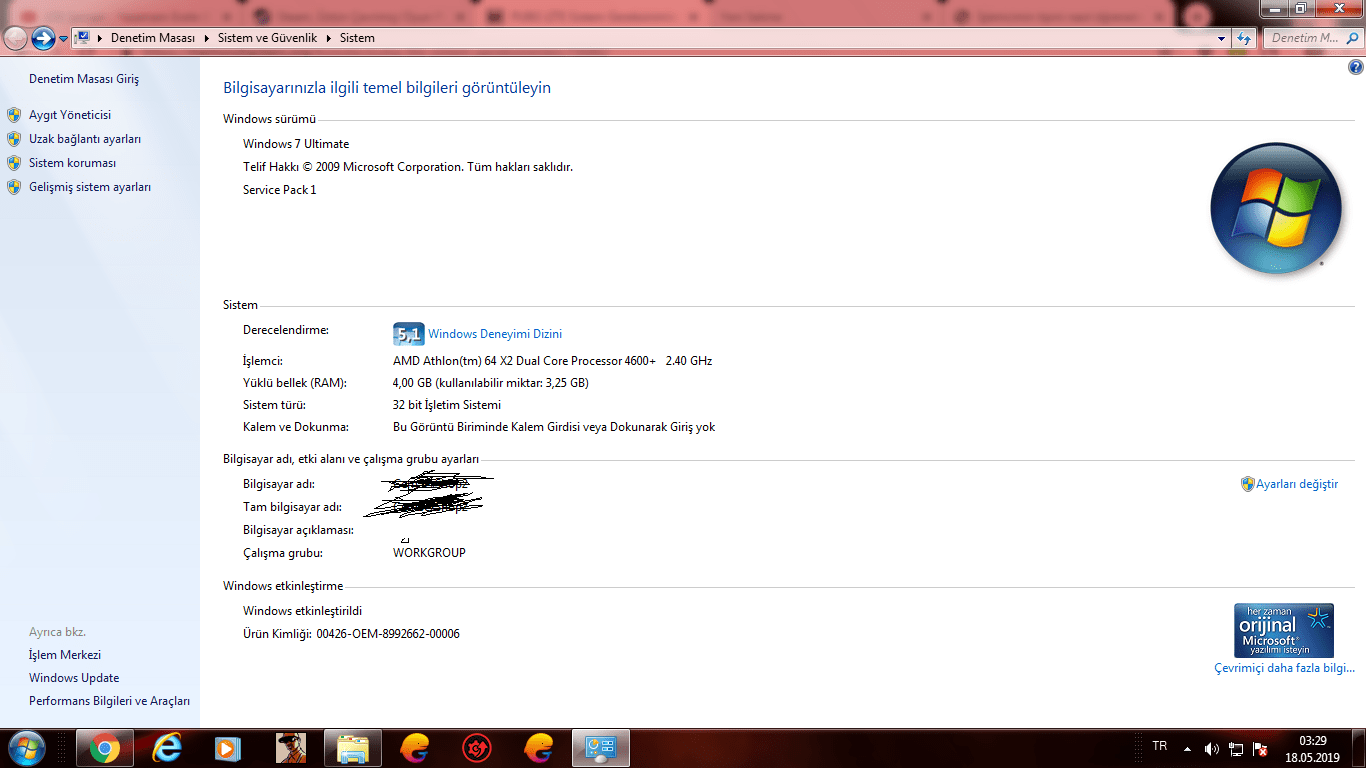The image size is (1366, 768).
Task: Open Windows Deneyimi Dizini link
Action: tap(495, 334)
